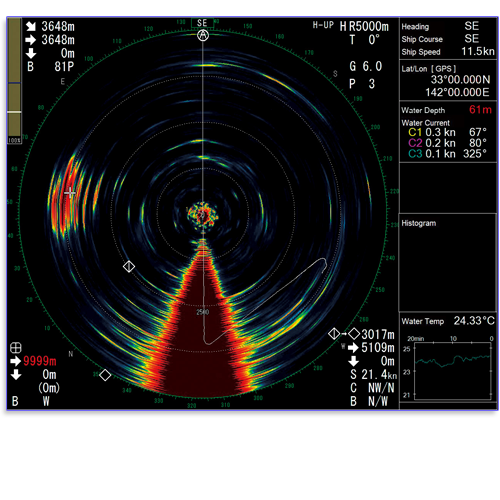
Task: Click the down arrow depth icon beside 0m top-left
Action: point(31,53)
